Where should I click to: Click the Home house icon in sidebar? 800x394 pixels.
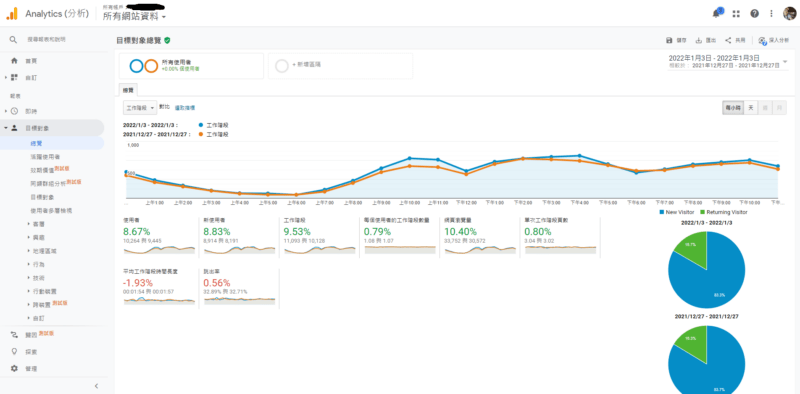[14, 61]
